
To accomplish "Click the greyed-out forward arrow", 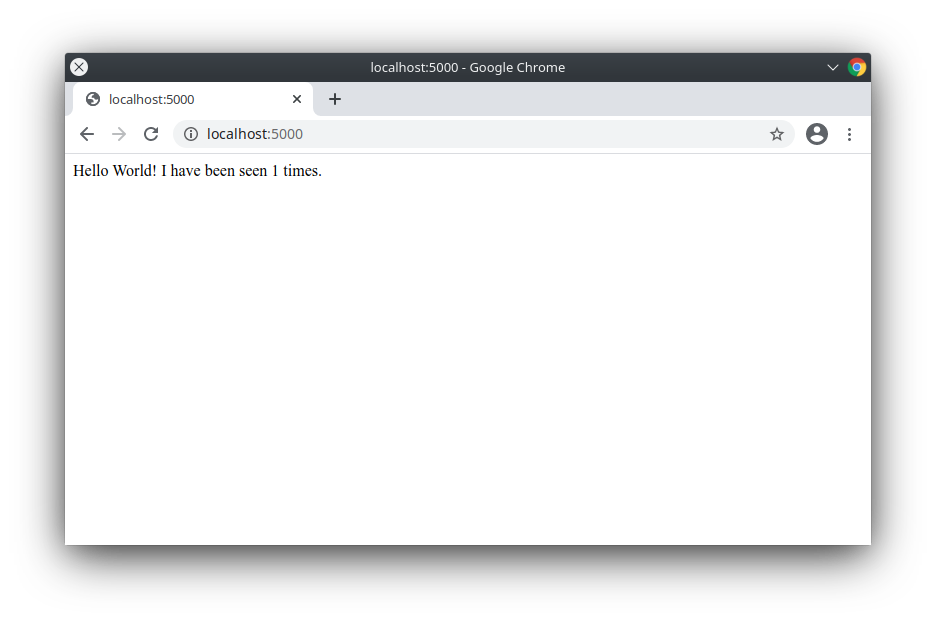I will pyautogui.click(x=119, y=134).
